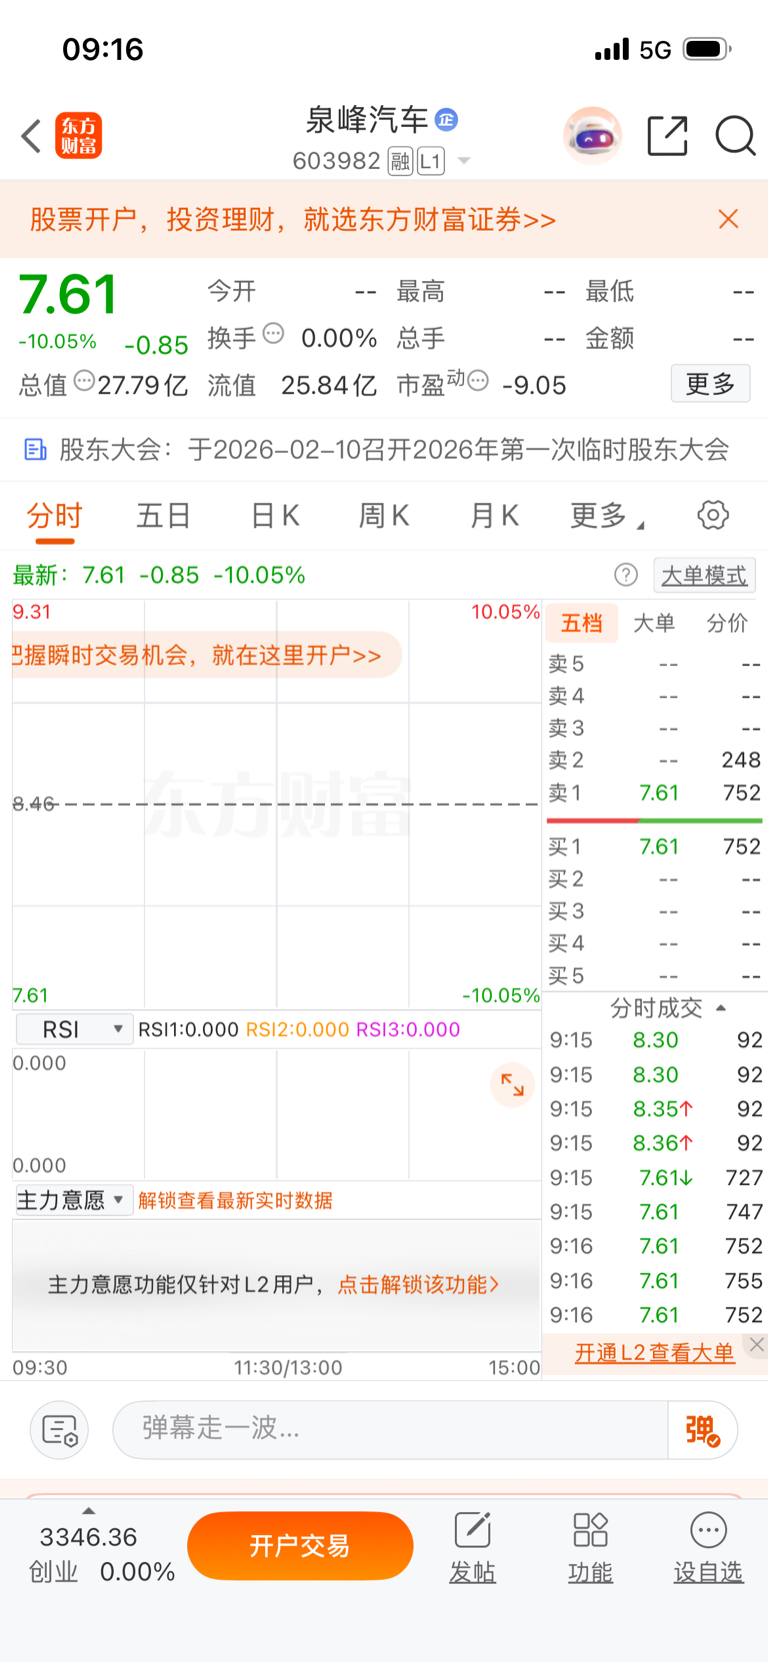
Task: Read 股东大会 2026-02-10 announcement text
Action: pyautogui.click(x=394, y=450)
